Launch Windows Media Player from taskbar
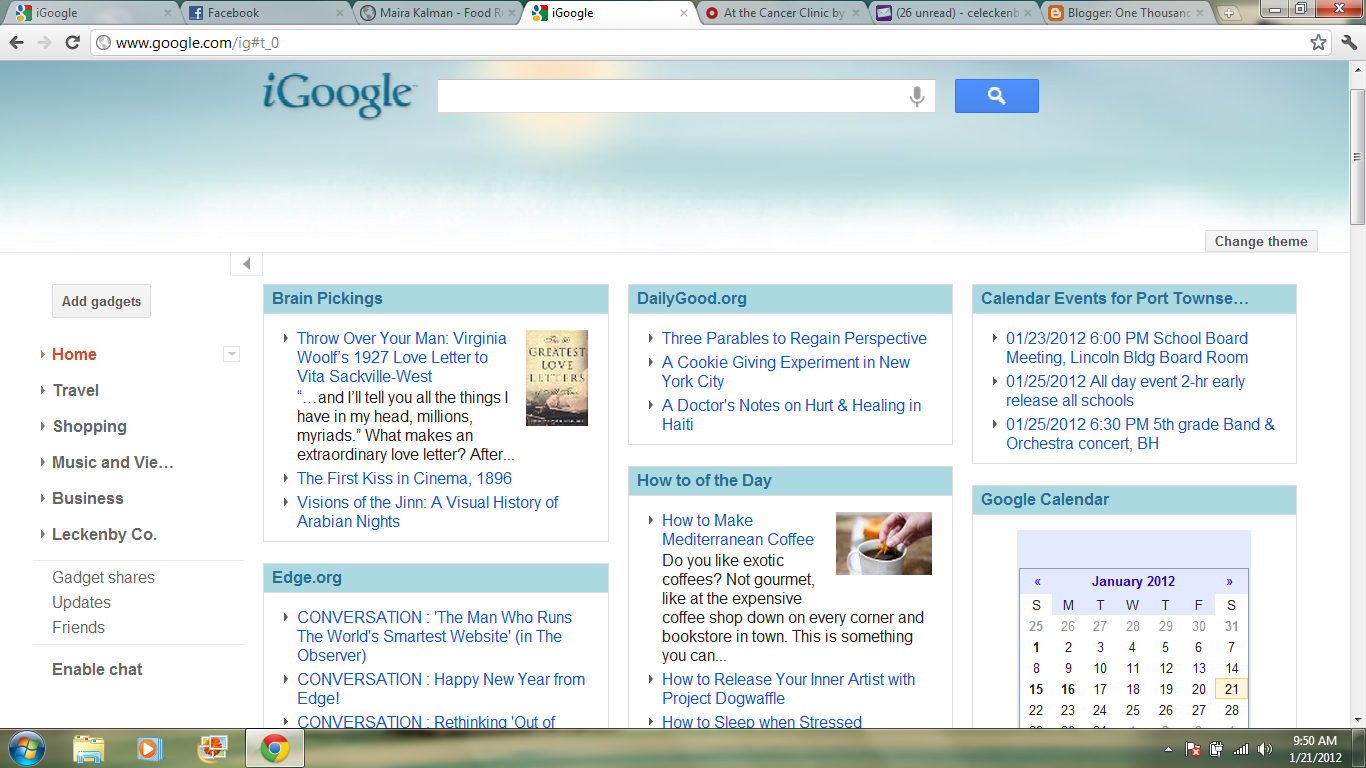Viewport: 1366px width, 768px height. (150, 748)
